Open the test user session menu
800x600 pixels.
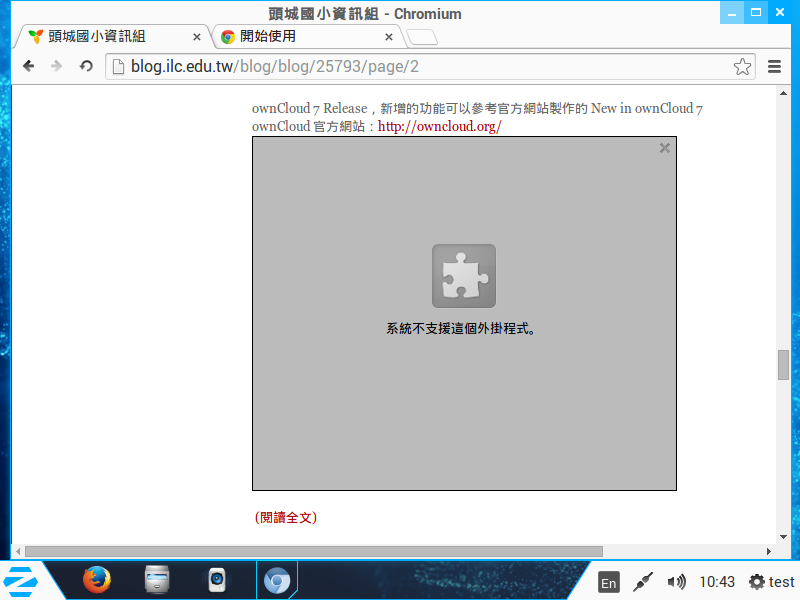click(771, 582)
